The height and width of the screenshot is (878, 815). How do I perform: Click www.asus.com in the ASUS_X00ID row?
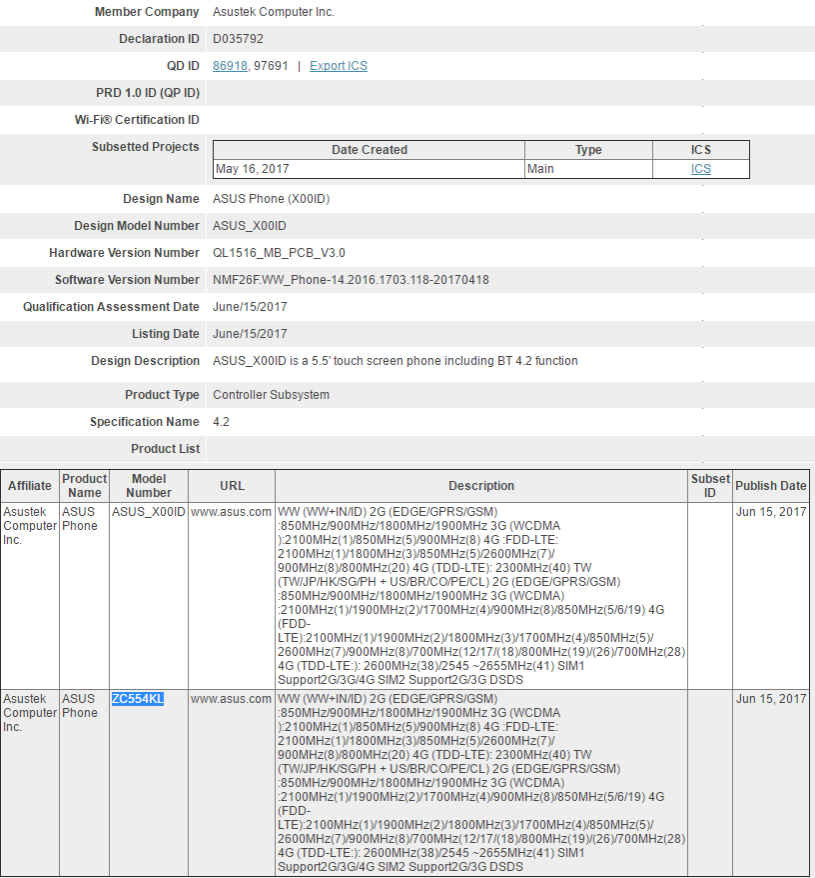coord(231,512)
